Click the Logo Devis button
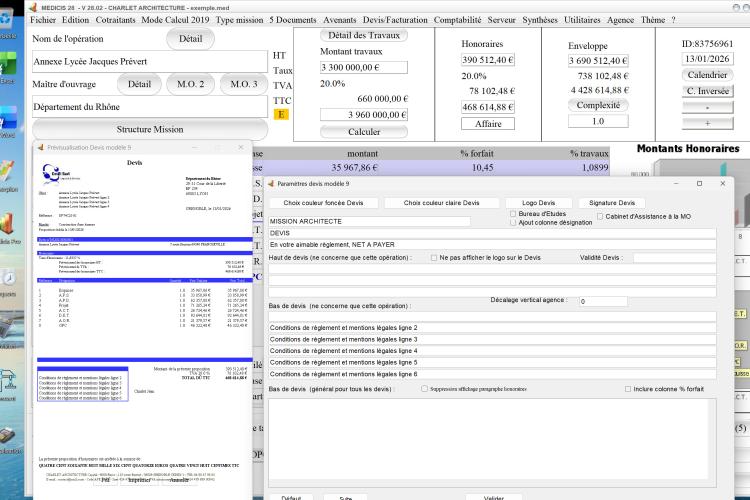750x500 pixels. pos(539,203)
